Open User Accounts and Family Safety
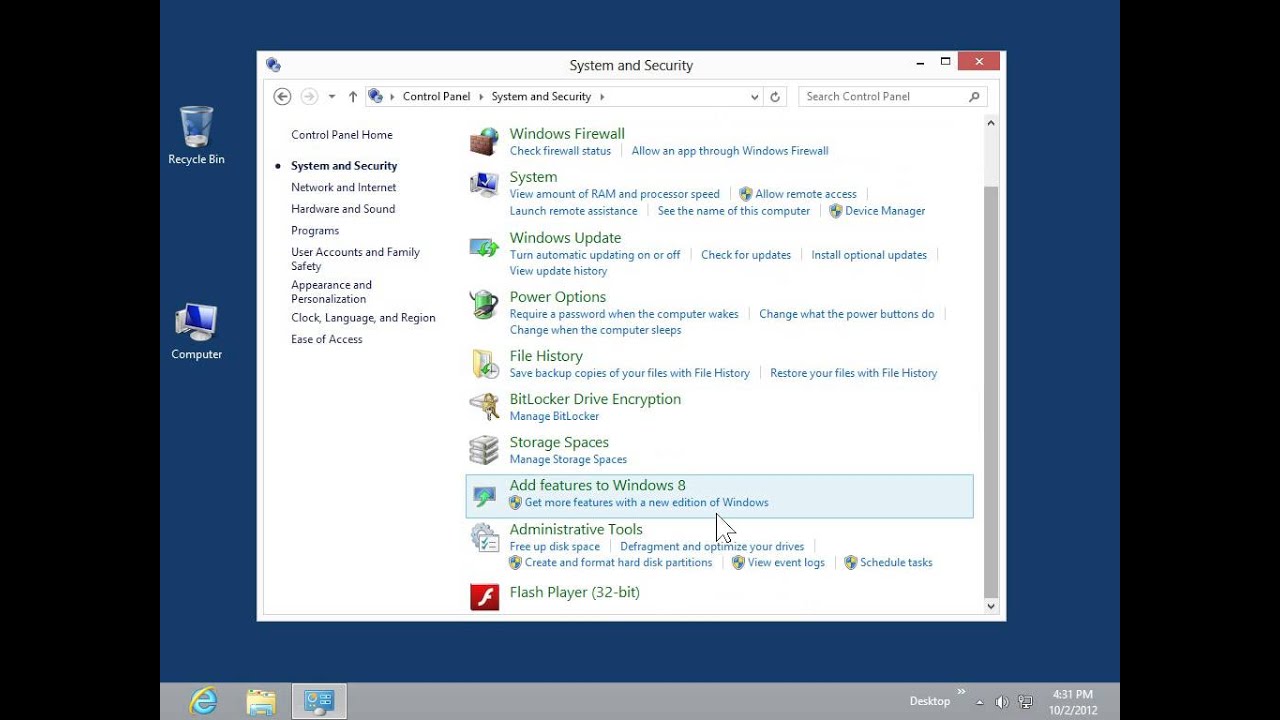 click(x=355, y=259)
